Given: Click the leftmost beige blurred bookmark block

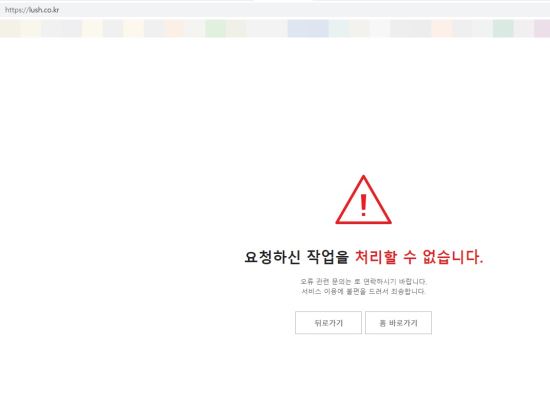Looking at the screenshot, I should (x=10, y=28).
